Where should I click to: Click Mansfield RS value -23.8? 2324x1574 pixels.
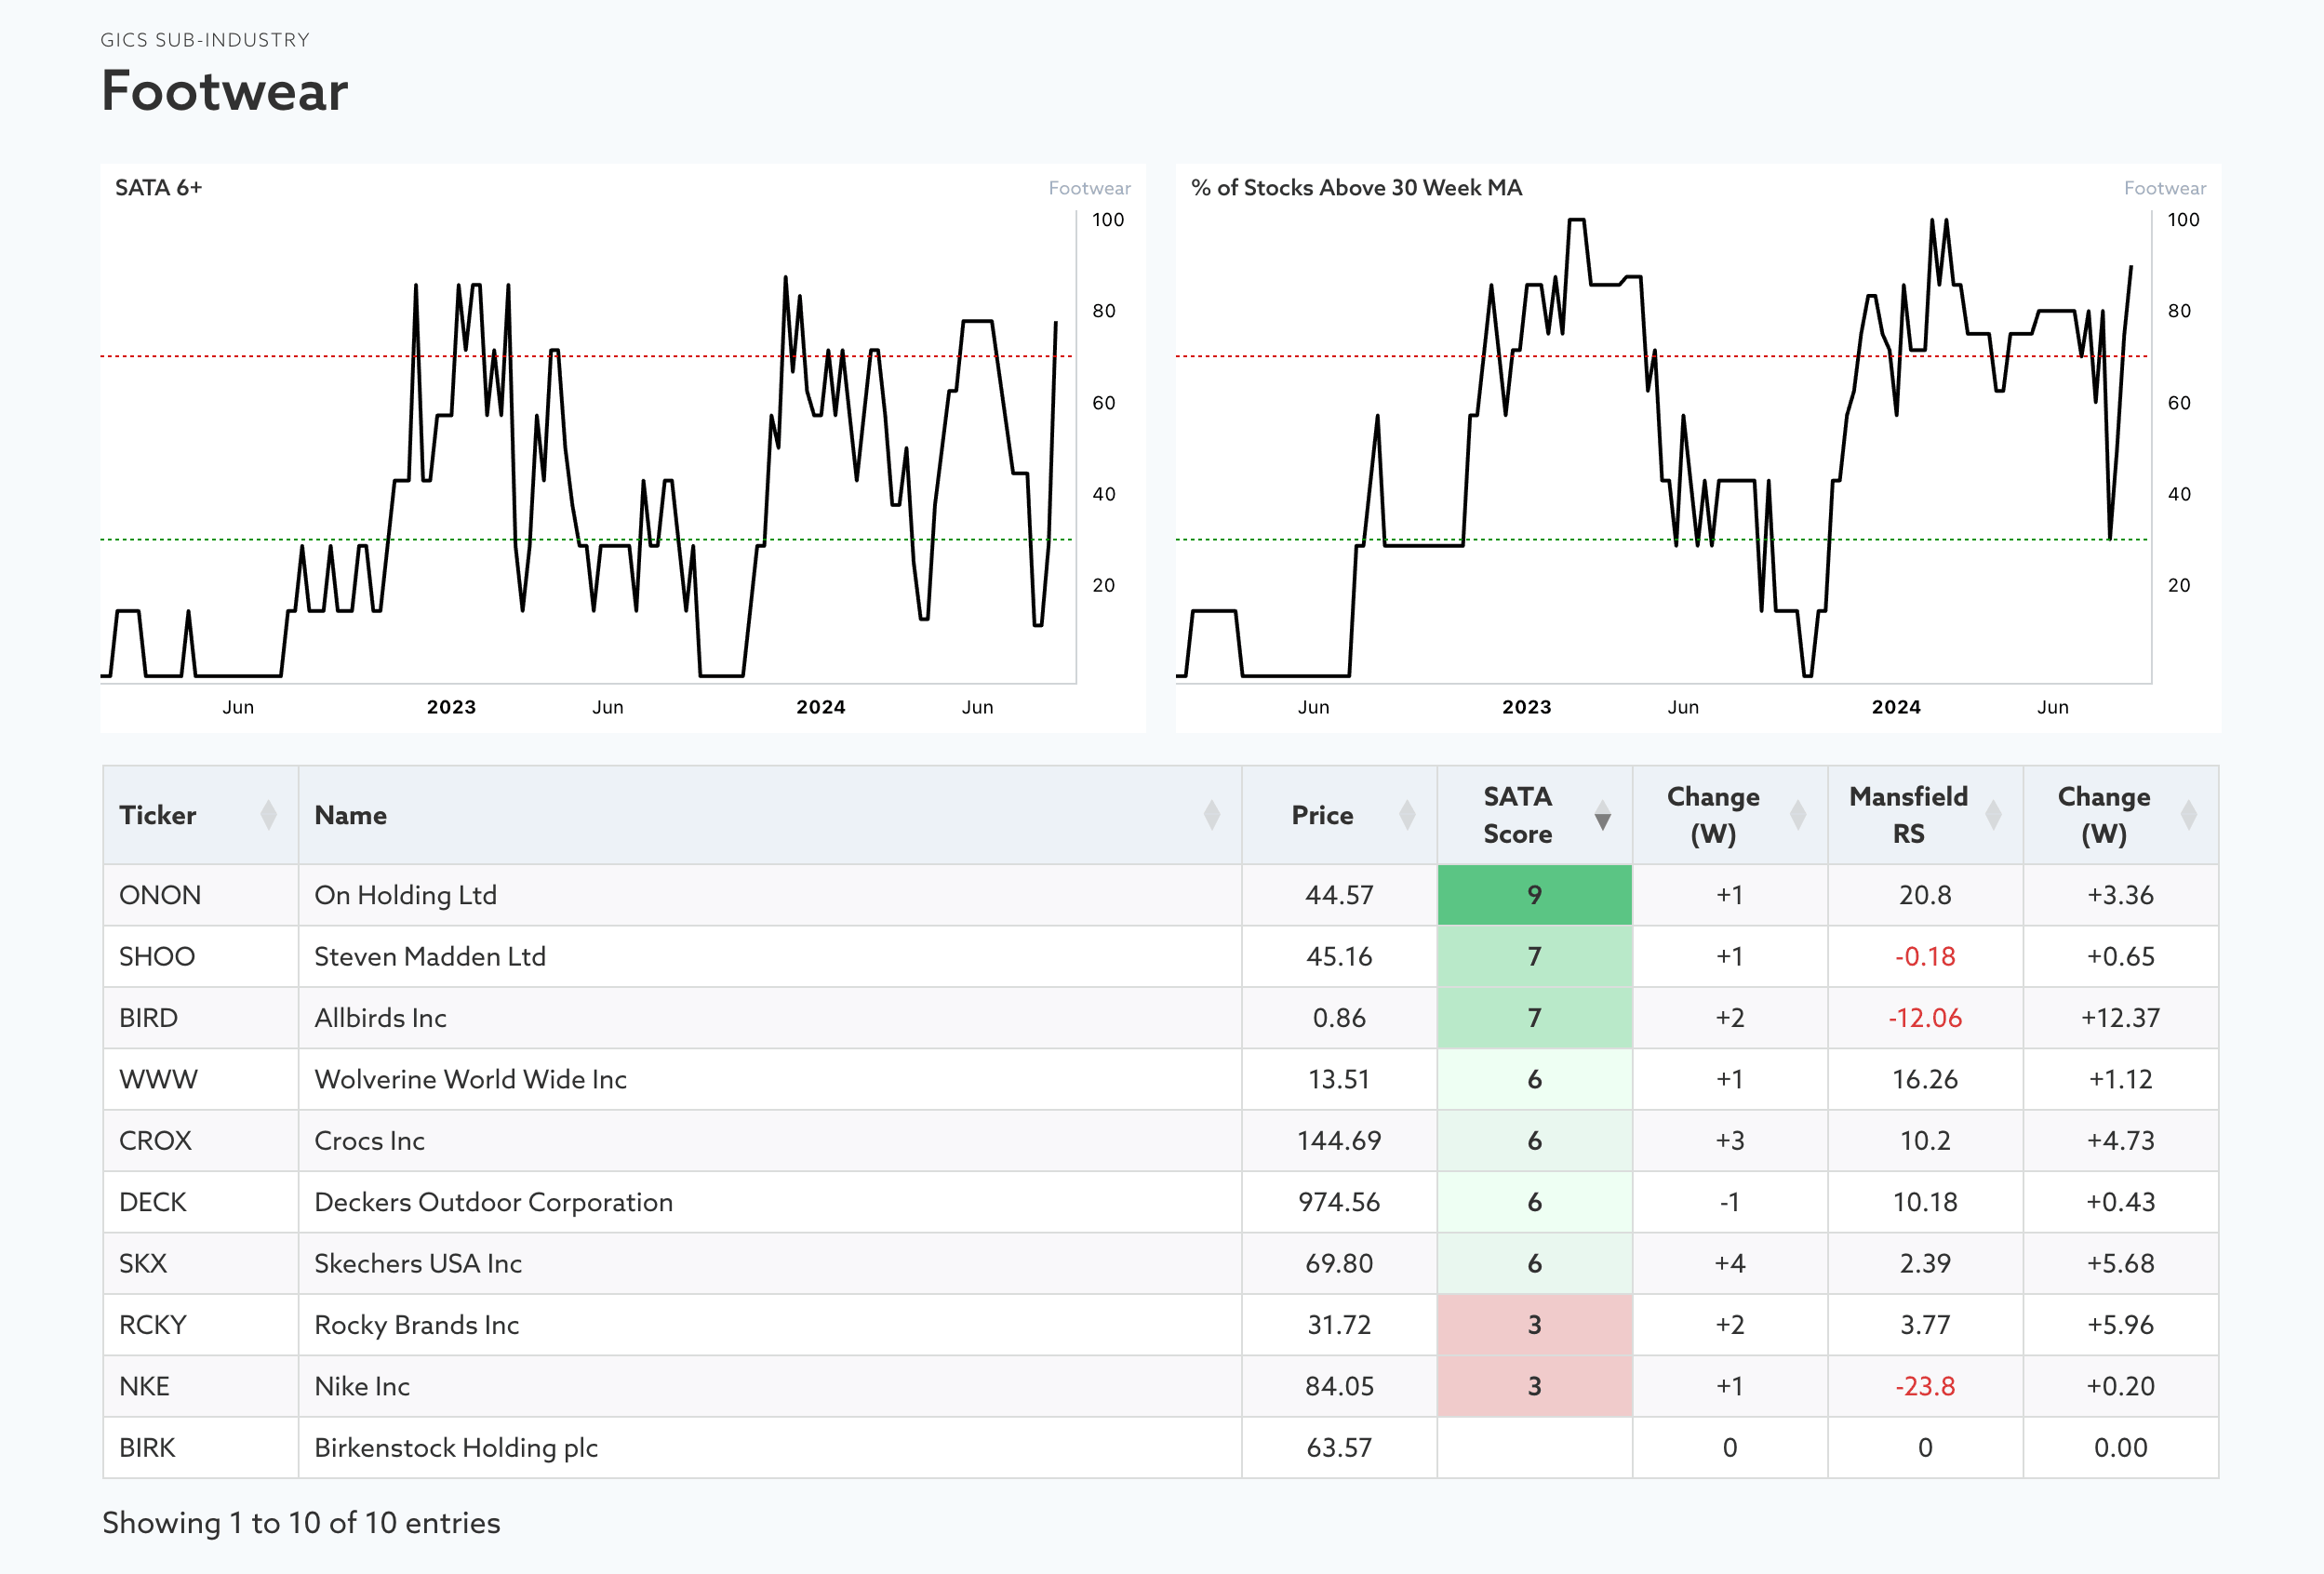click(1925, 1386)
